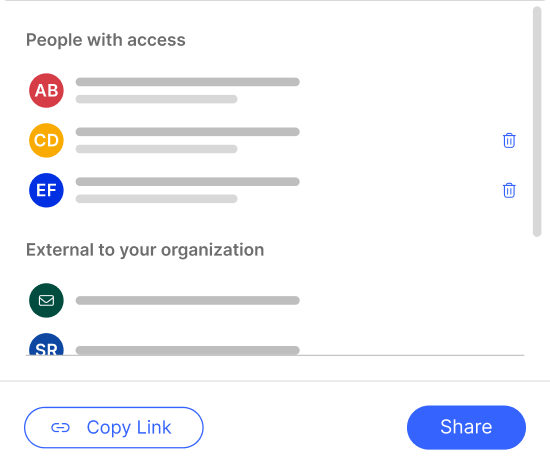The image size is (550, 474).
Task: Click the green envelope avatar icon
Action: tap(46, 300)
